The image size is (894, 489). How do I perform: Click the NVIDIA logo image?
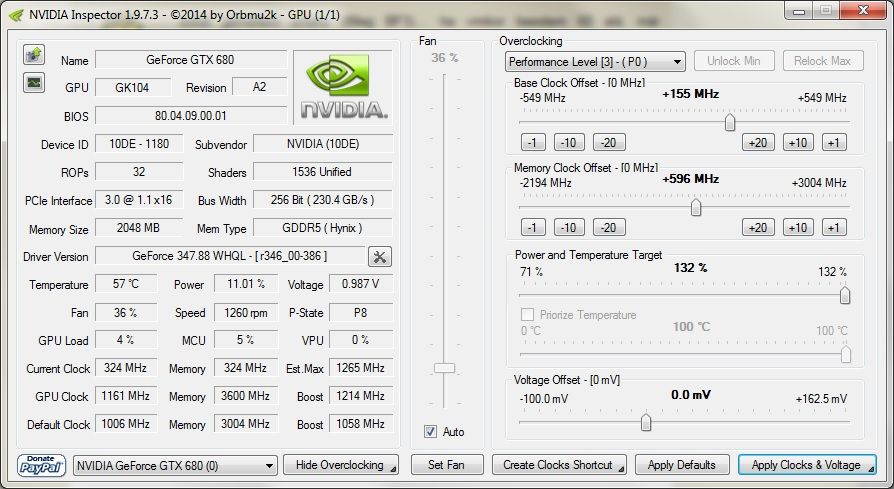coord(344,87)
